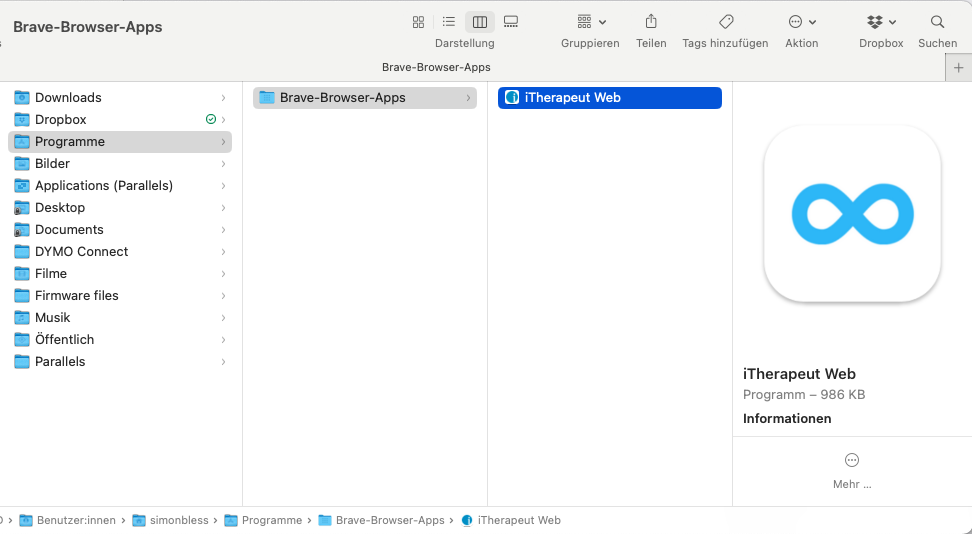Go to Programme in path bar
Screen dimensions: 972x534
(x=263, y=520)
